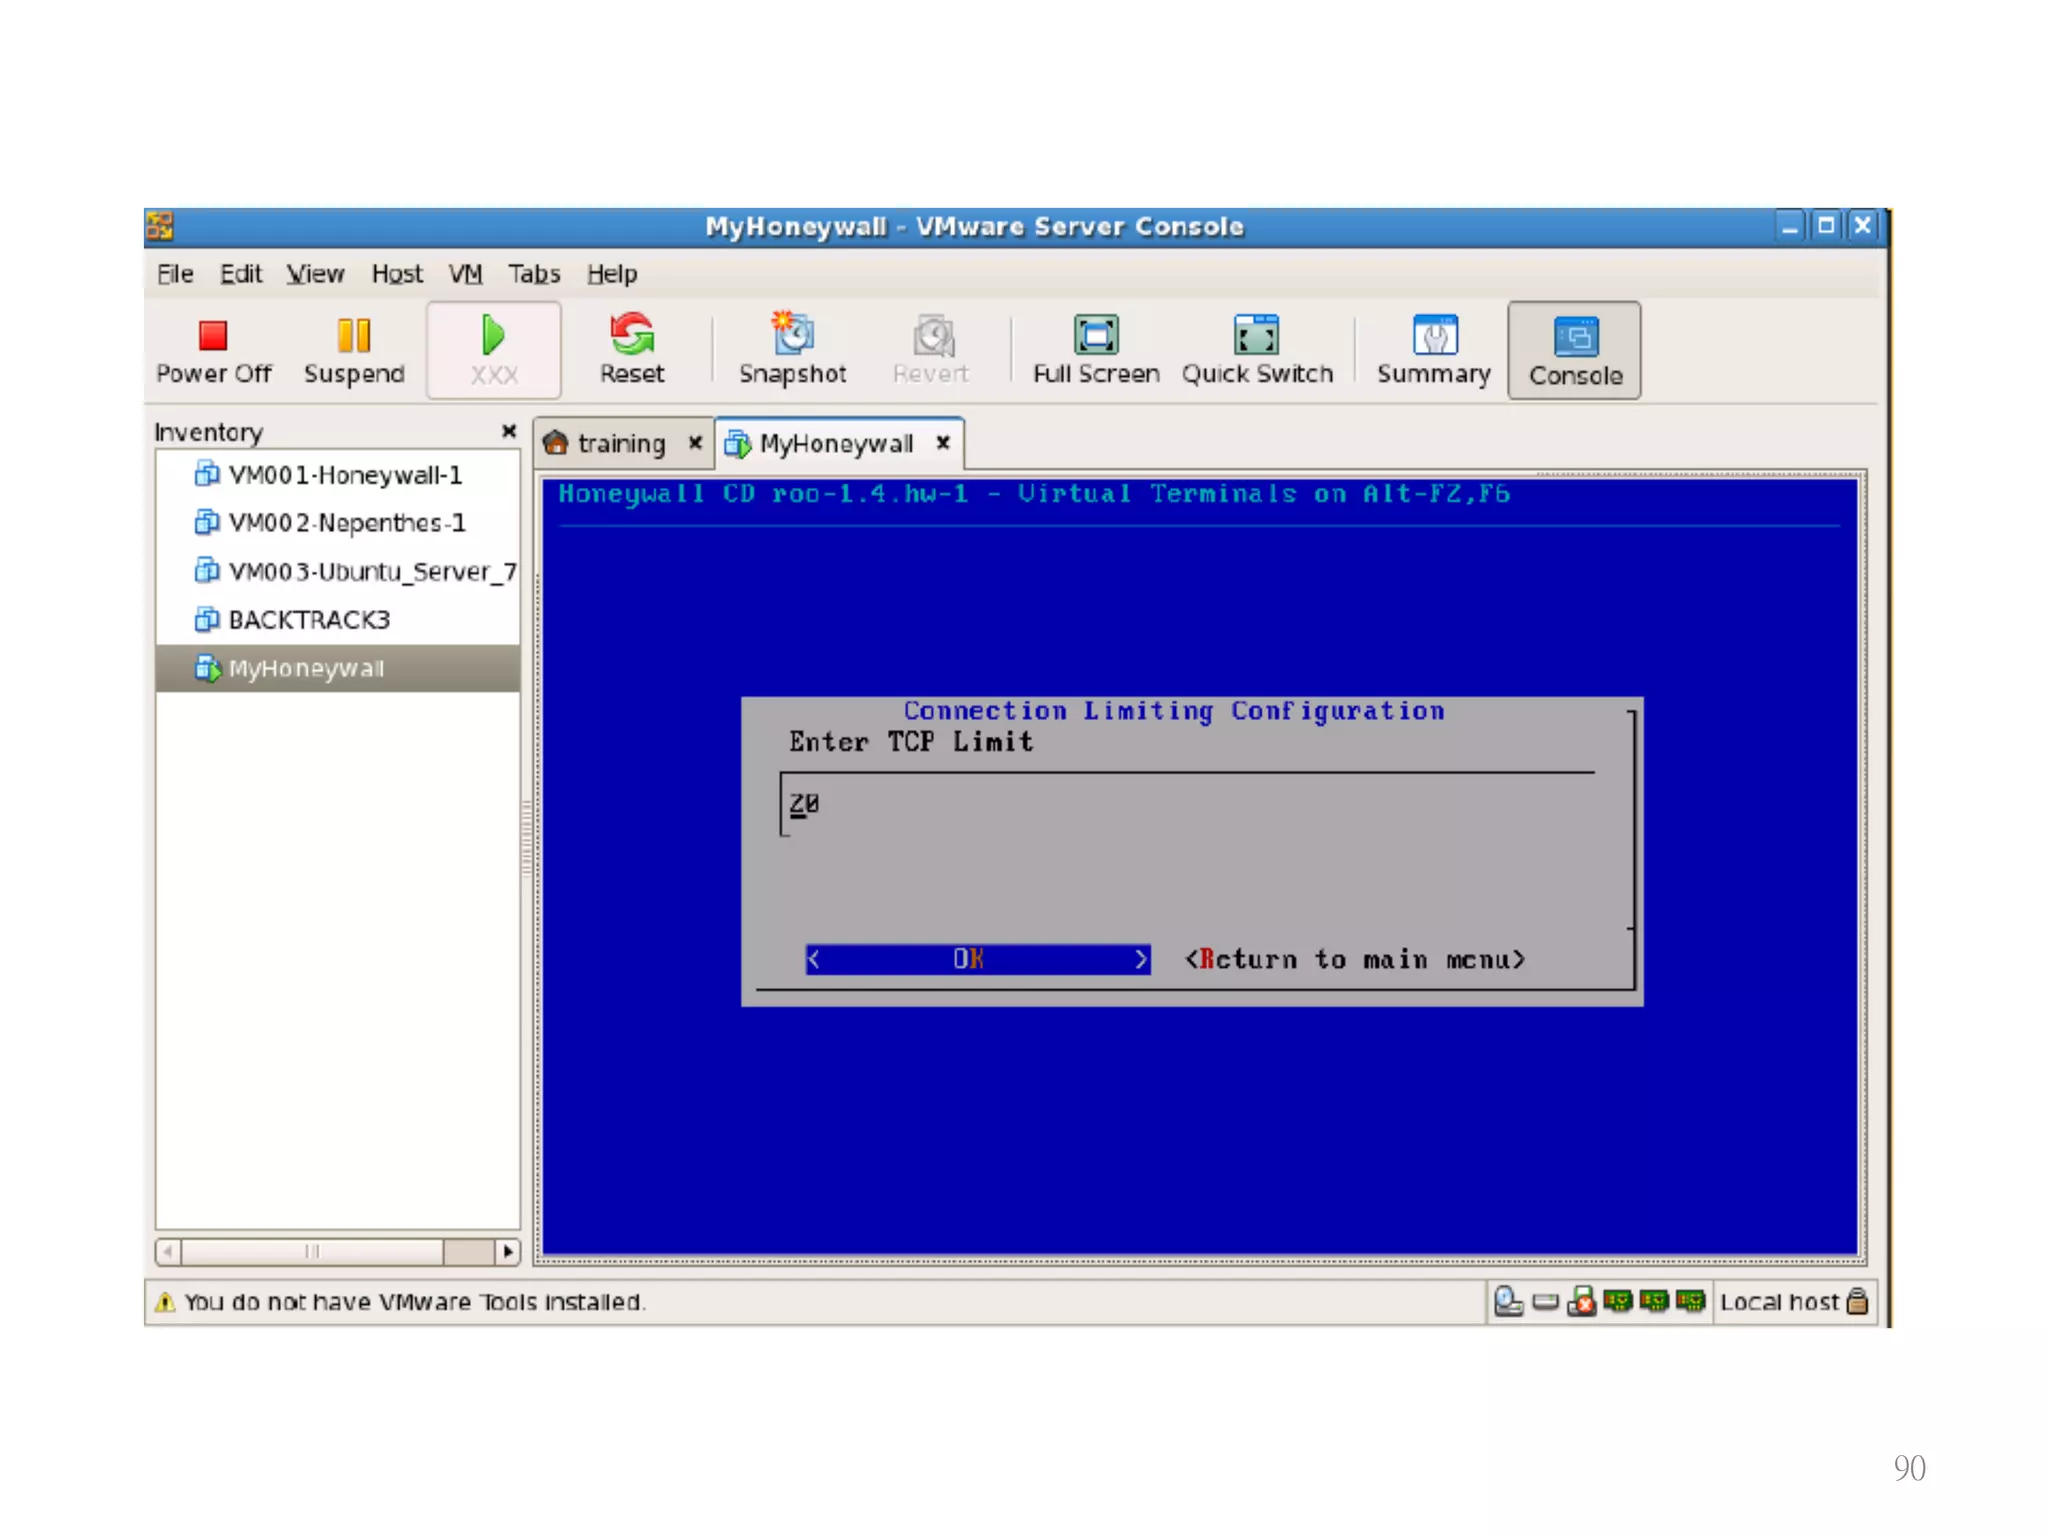
Task: Enter Full Screen mode
Action: point(1095,349)
